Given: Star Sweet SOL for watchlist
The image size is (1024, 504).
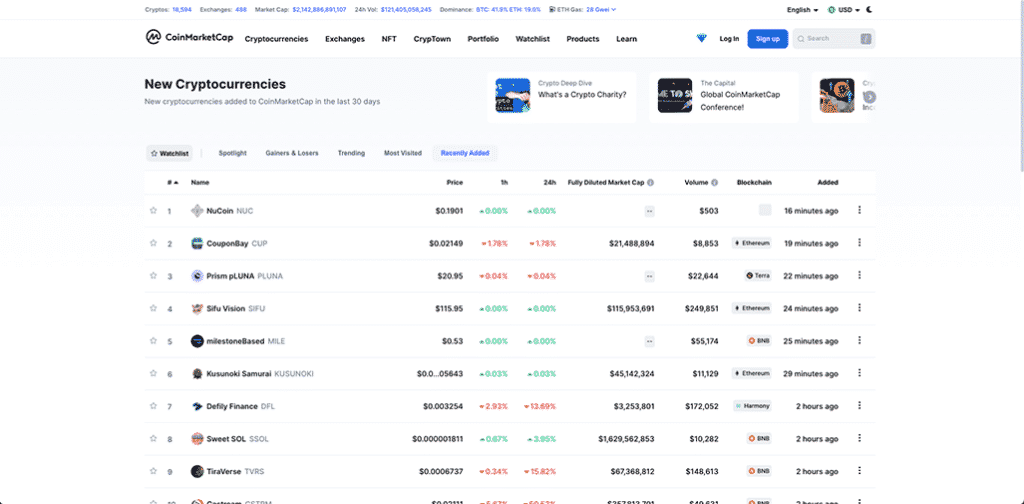Looking at the screenshot, I should (153, 439).
